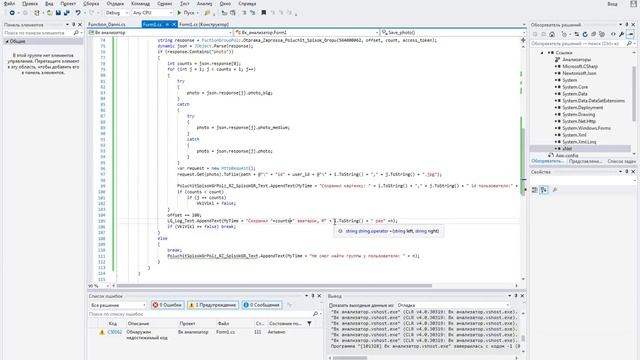Pin the Solution Explorer panel
The height and width of the screenshot is (360, 640).
627,24
